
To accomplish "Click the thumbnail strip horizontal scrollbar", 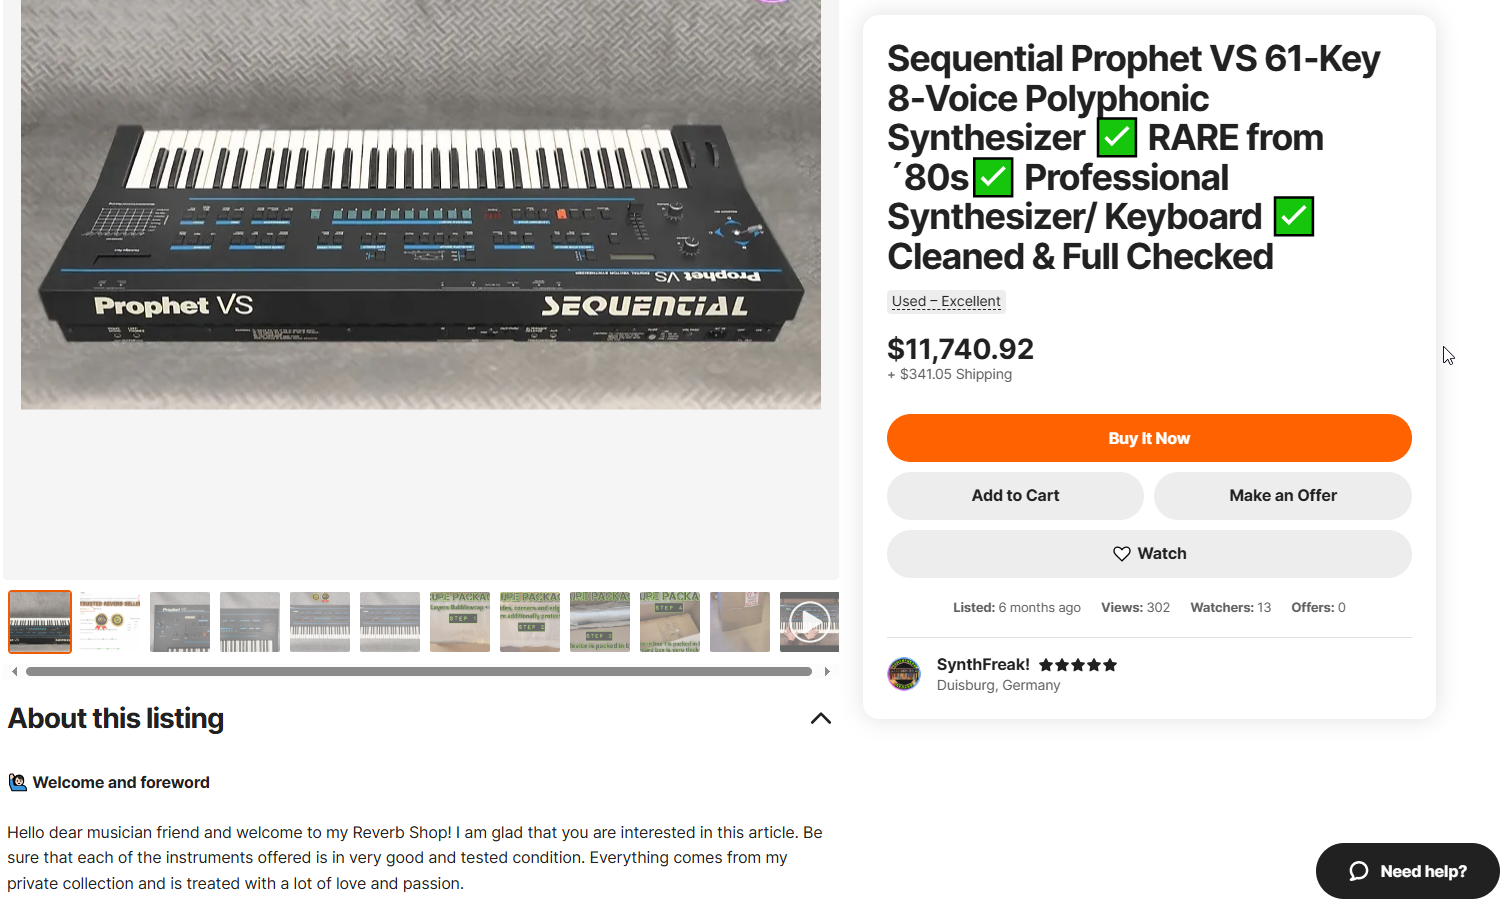I will pos(419,672).
